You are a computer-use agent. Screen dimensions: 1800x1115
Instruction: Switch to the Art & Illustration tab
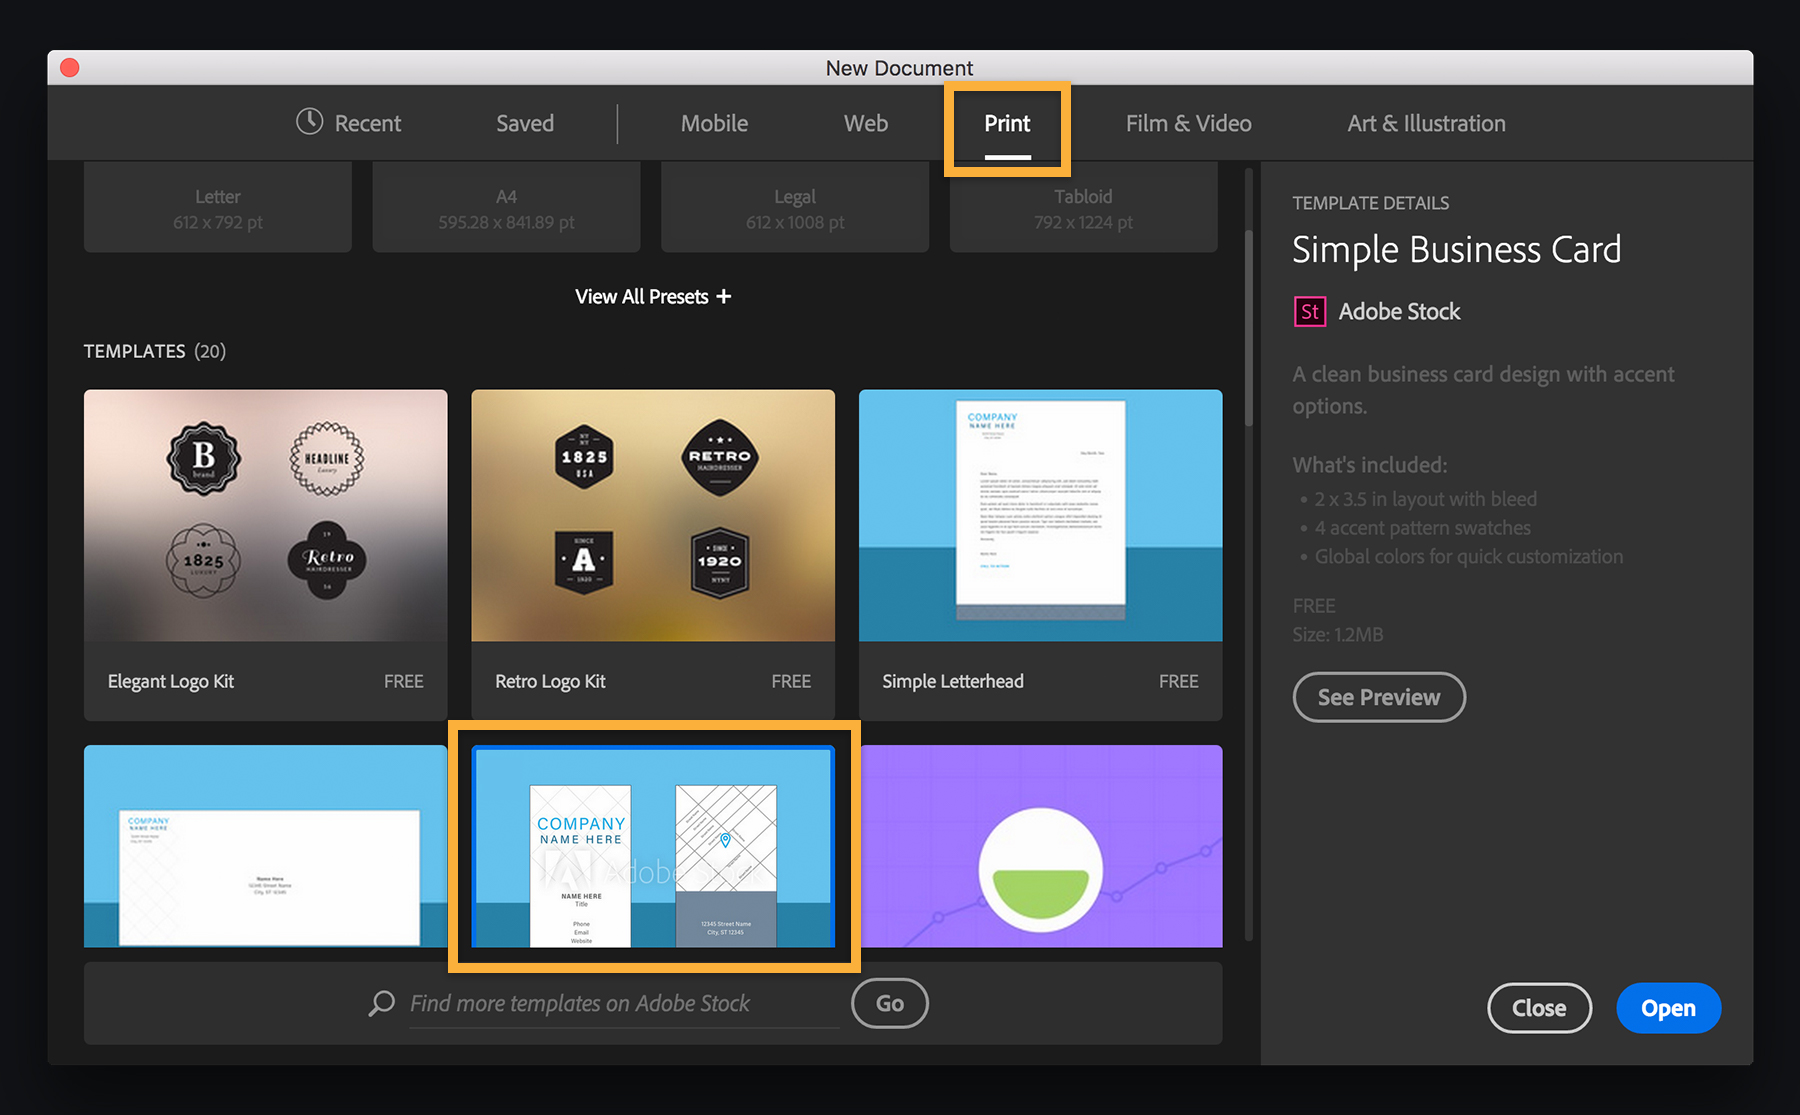(x=1426, y=122)
